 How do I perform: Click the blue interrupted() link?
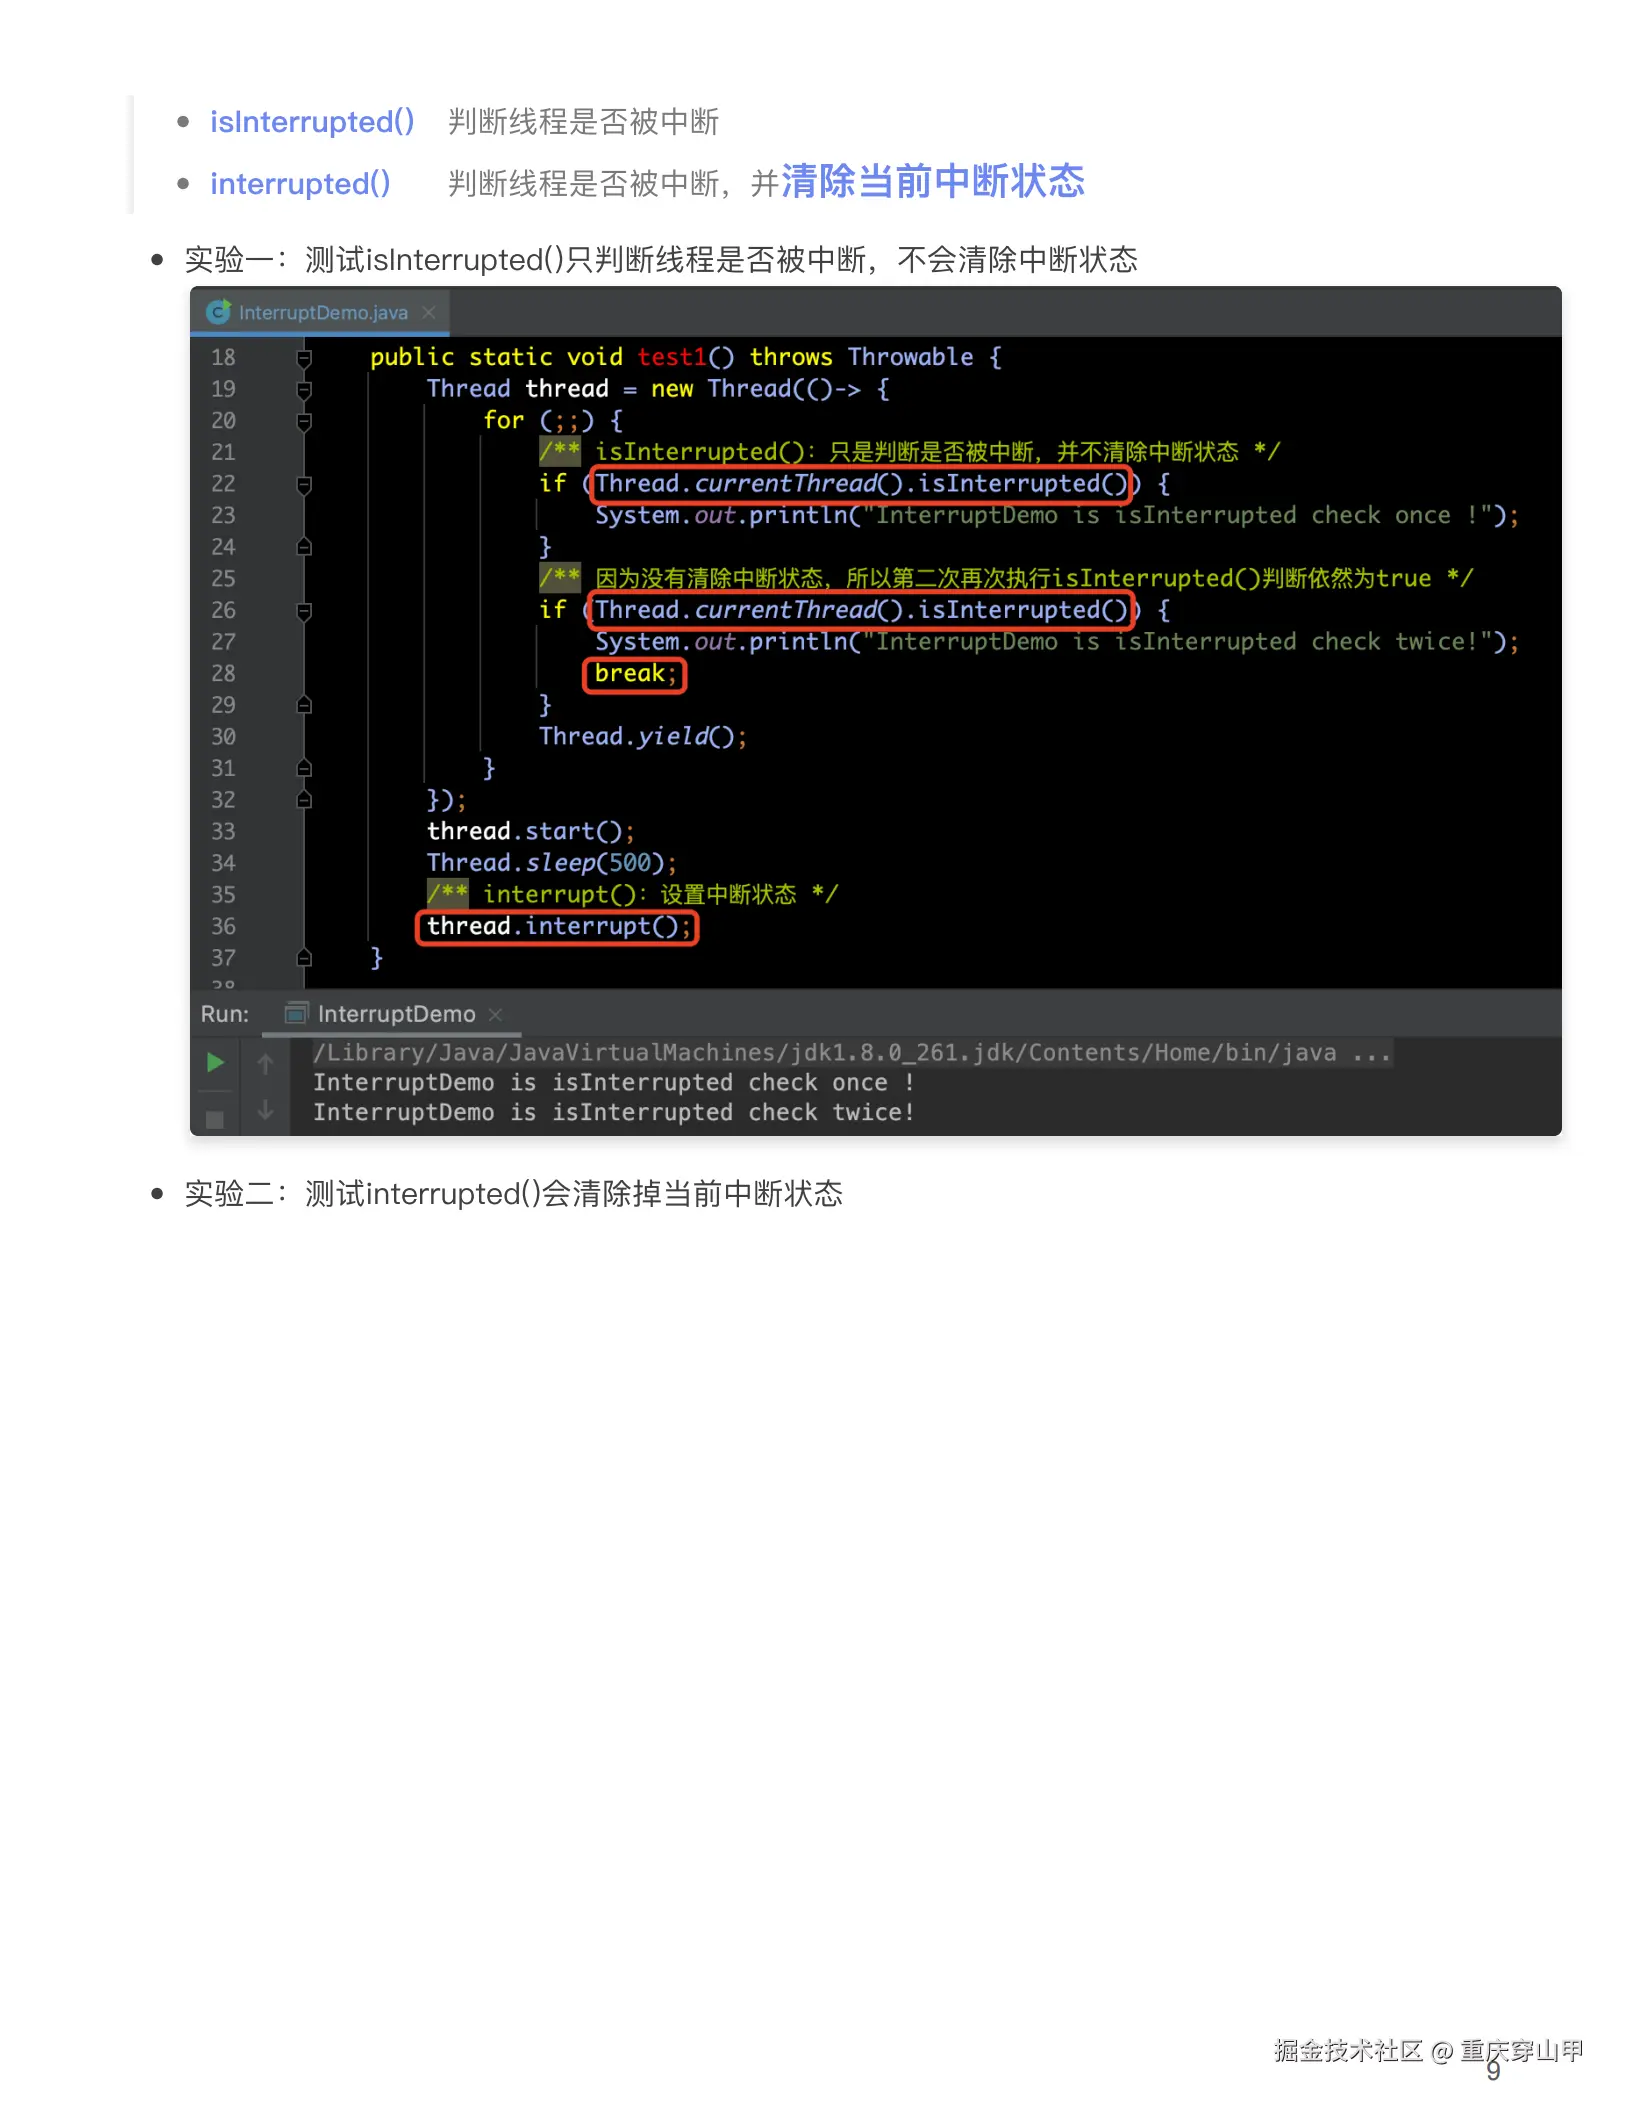pyautogui.click(x=300, y=183)
